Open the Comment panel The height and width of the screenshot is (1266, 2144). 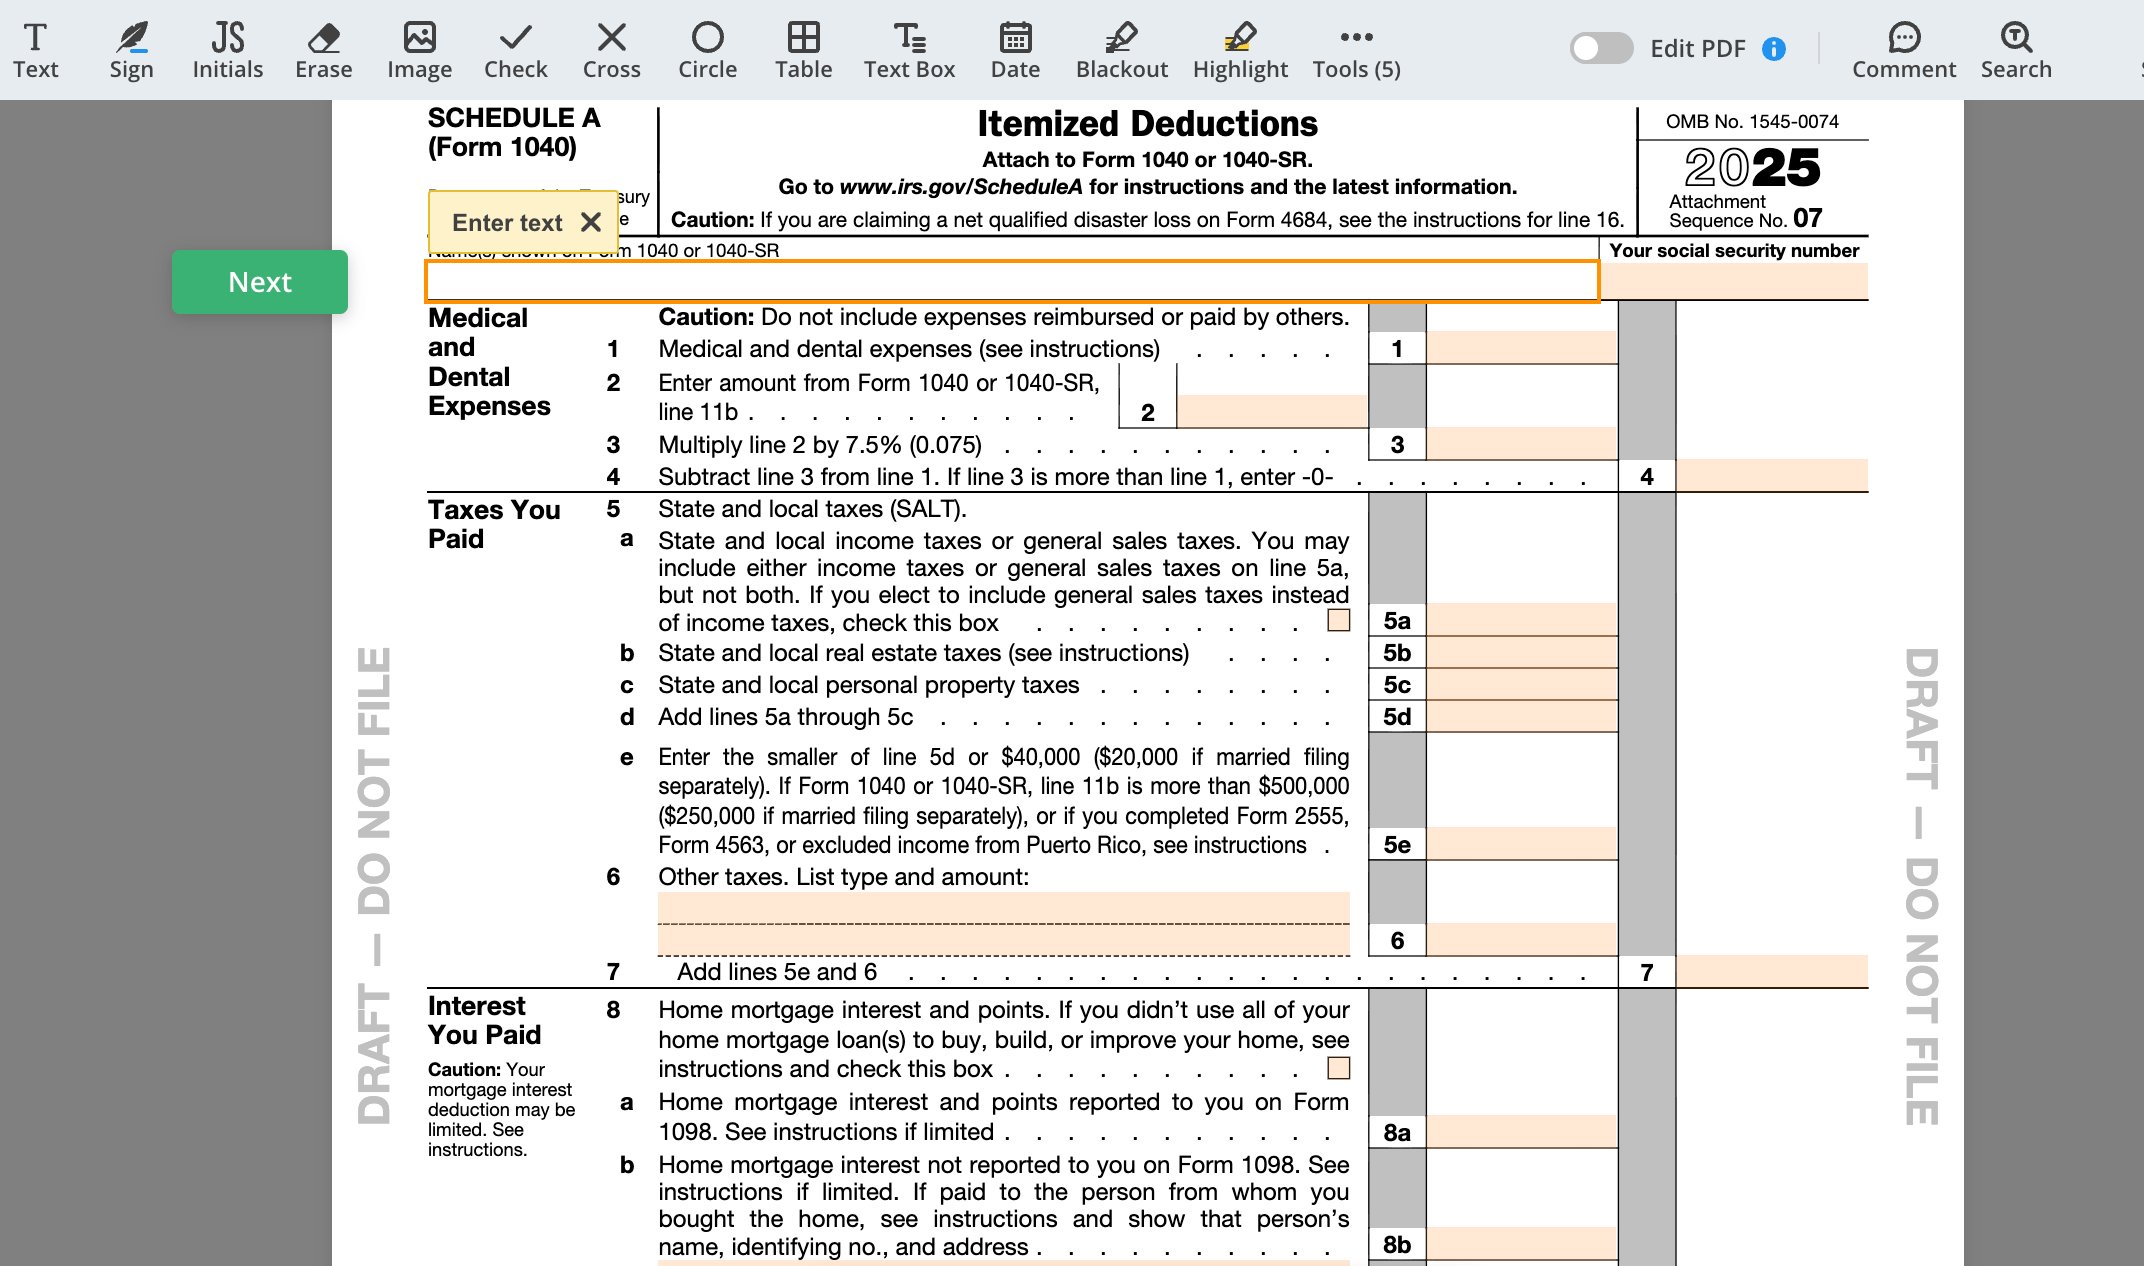[1904, 50]
